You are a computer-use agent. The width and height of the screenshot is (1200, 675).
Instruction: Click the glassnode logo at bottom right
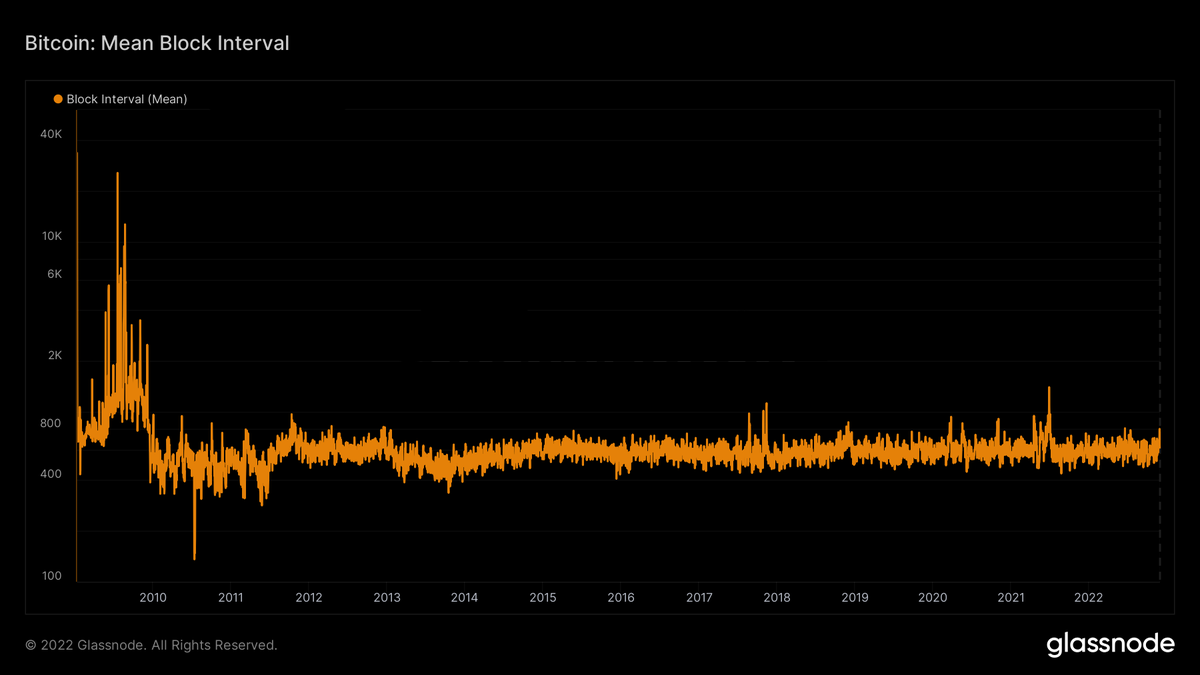coord(1111,644)
